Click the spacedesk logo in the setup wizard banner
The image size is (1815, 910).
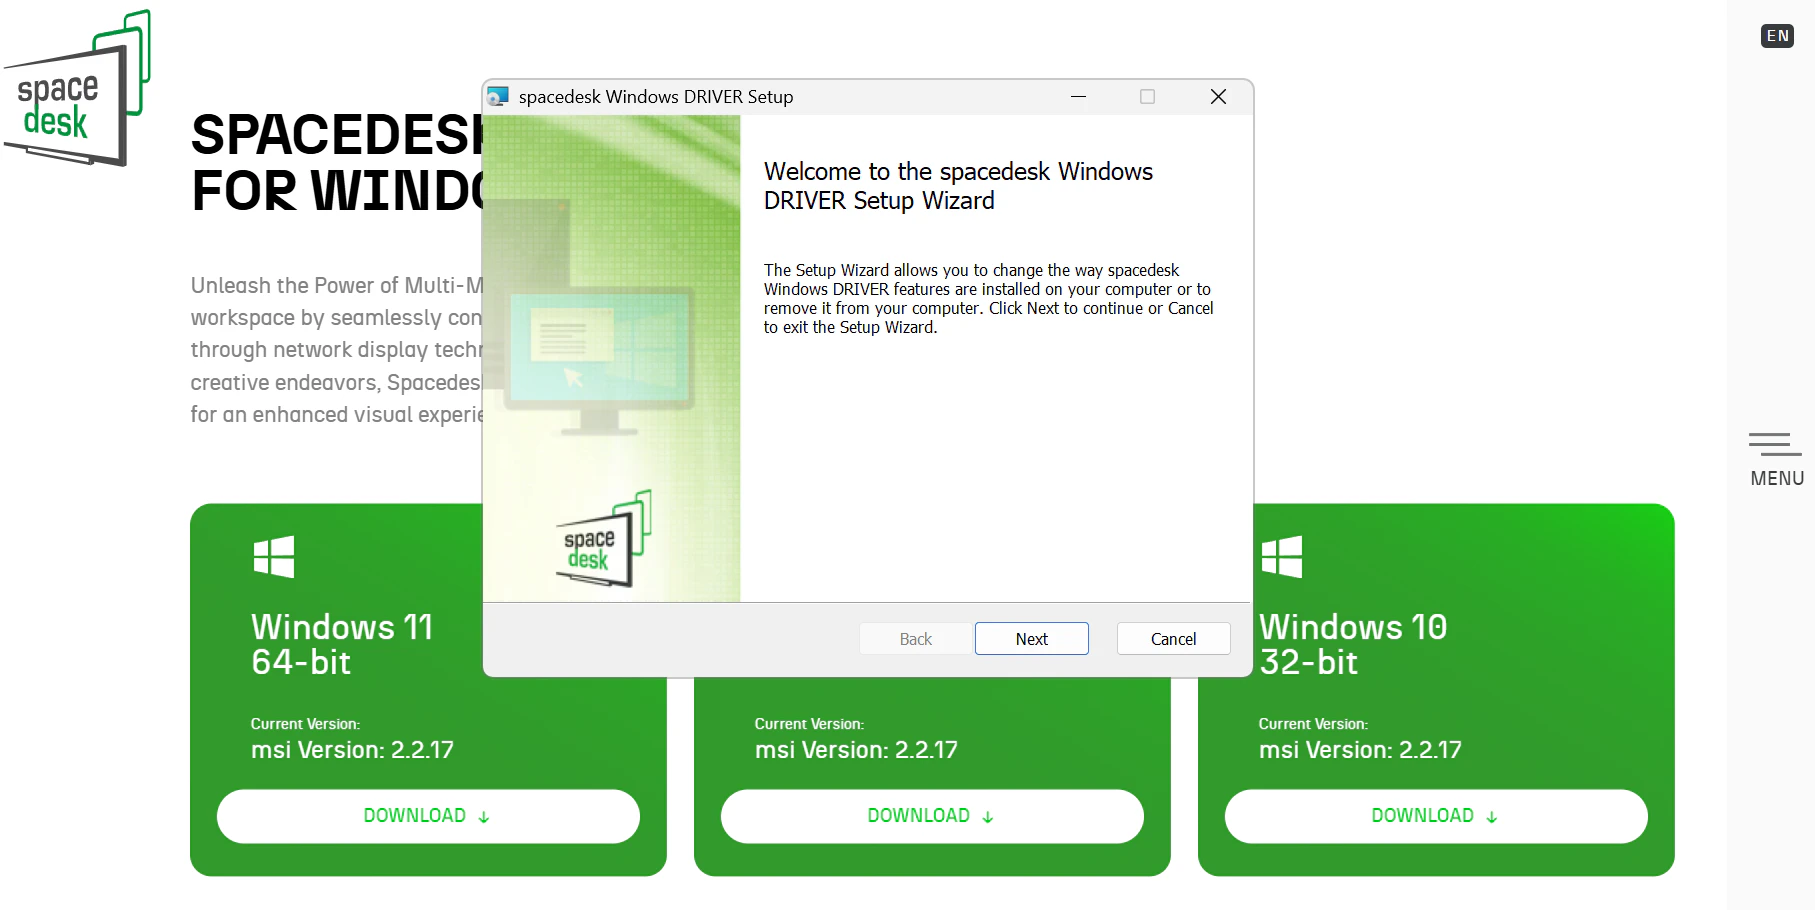click(604, 539)
